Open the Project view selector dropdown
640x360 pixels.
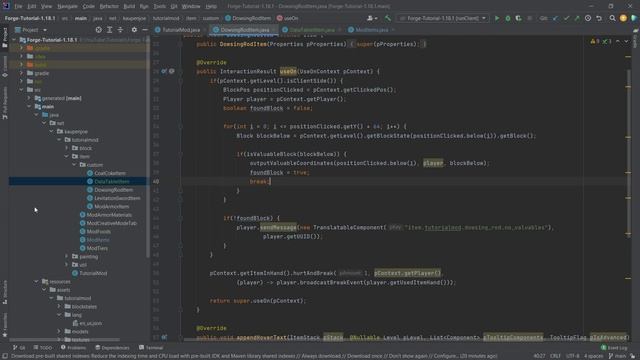pyautogui.click(x=31, y=30)
